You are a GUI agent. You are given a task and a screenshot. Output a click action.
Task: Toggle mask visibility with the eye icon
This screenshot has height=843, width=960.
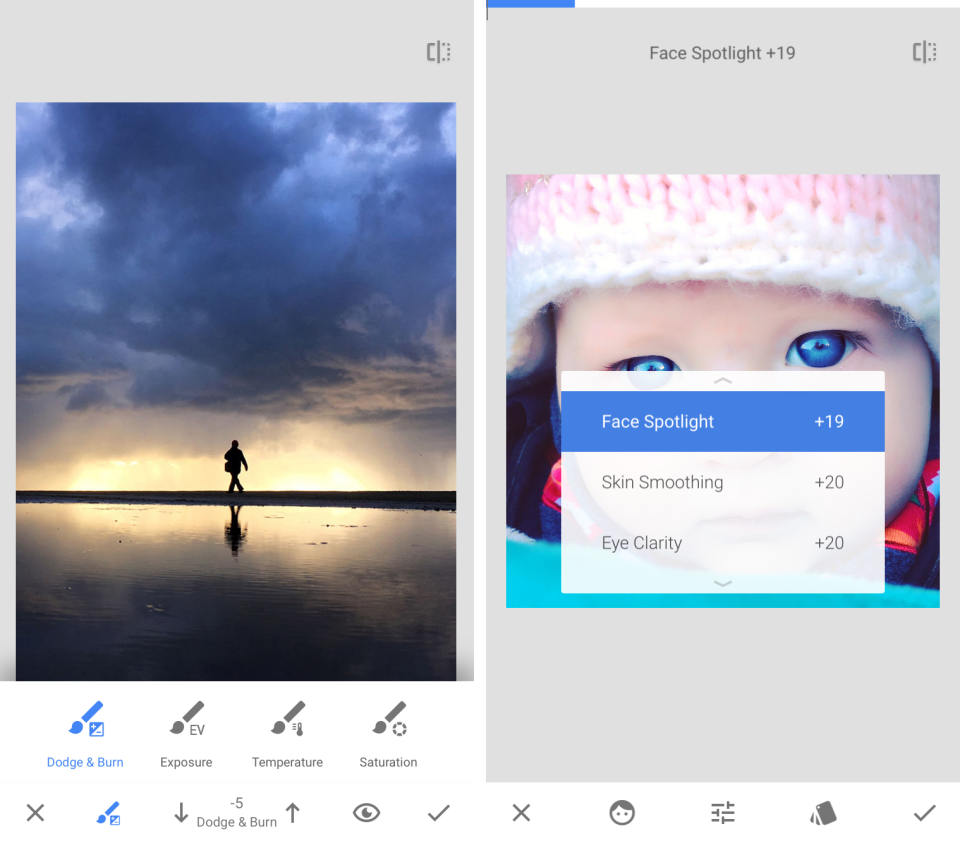tap(366, 813)
